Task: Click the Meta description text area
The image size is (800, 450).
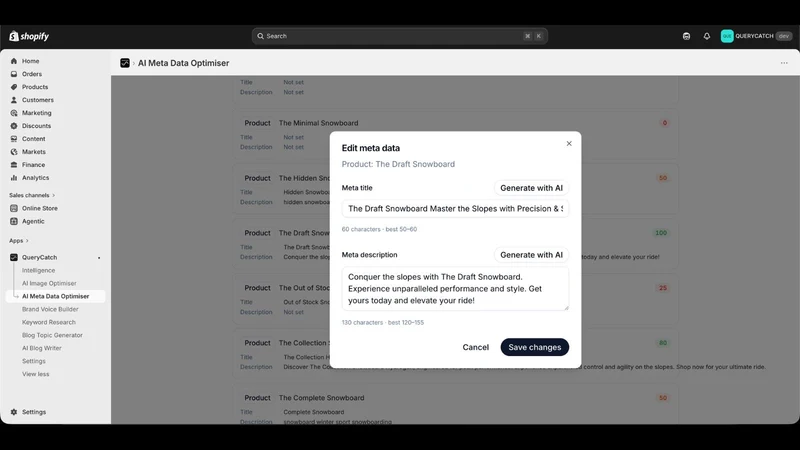Action: [x=455, y=288]
